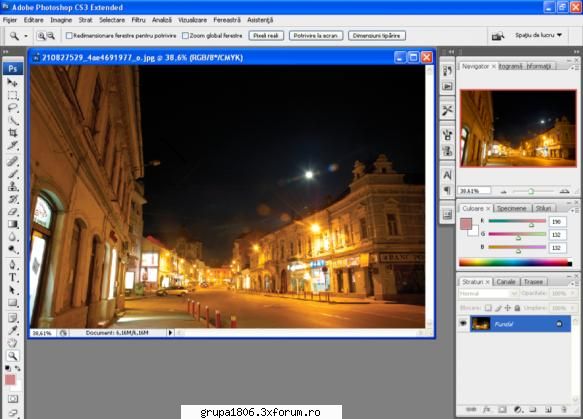
Task: Reset default foreground and background colors
Action: click(8, 368)
